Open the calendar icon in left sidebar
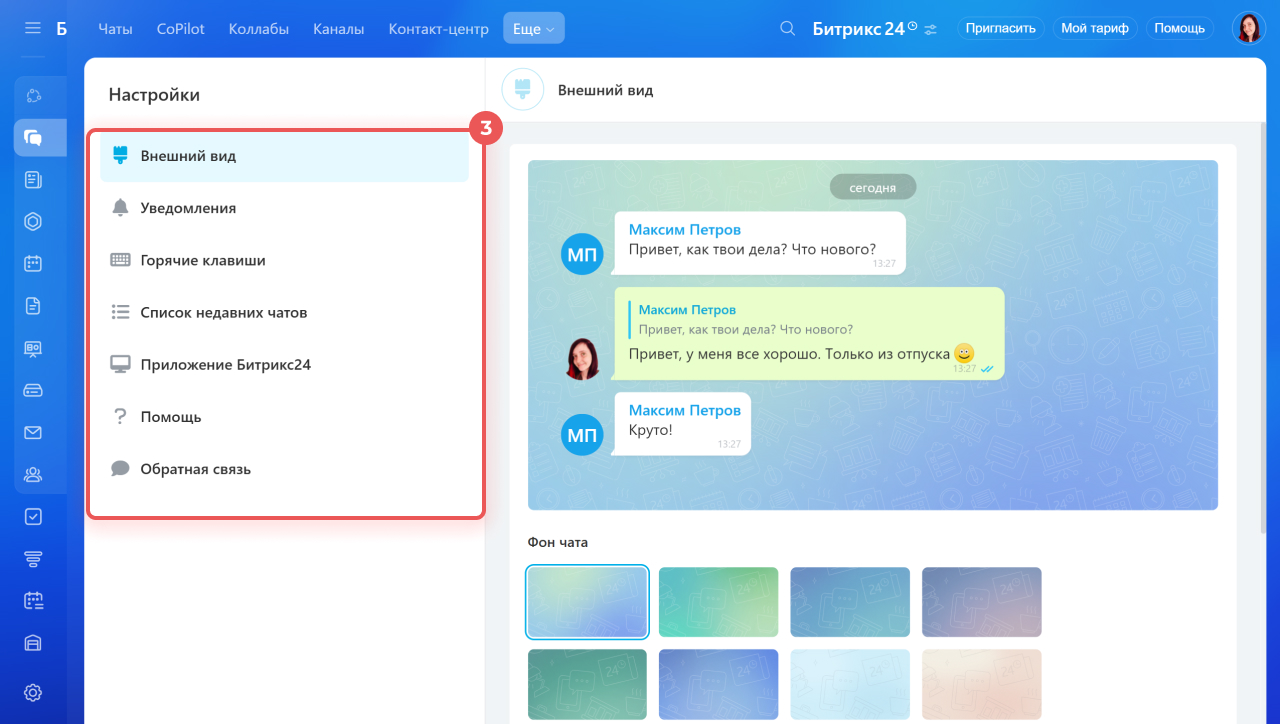Screen dimensions: 1280x724 33,264
